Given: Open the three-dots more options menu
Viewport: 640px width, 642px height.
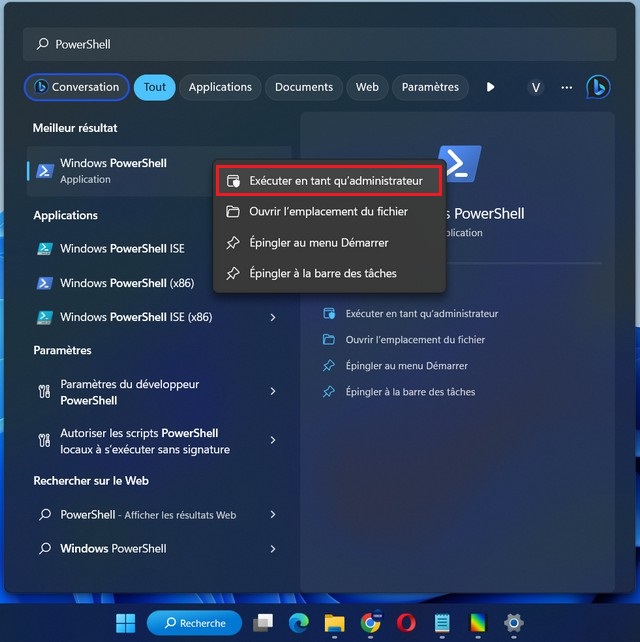Looking at the screenshot, I should coord(566,87).
